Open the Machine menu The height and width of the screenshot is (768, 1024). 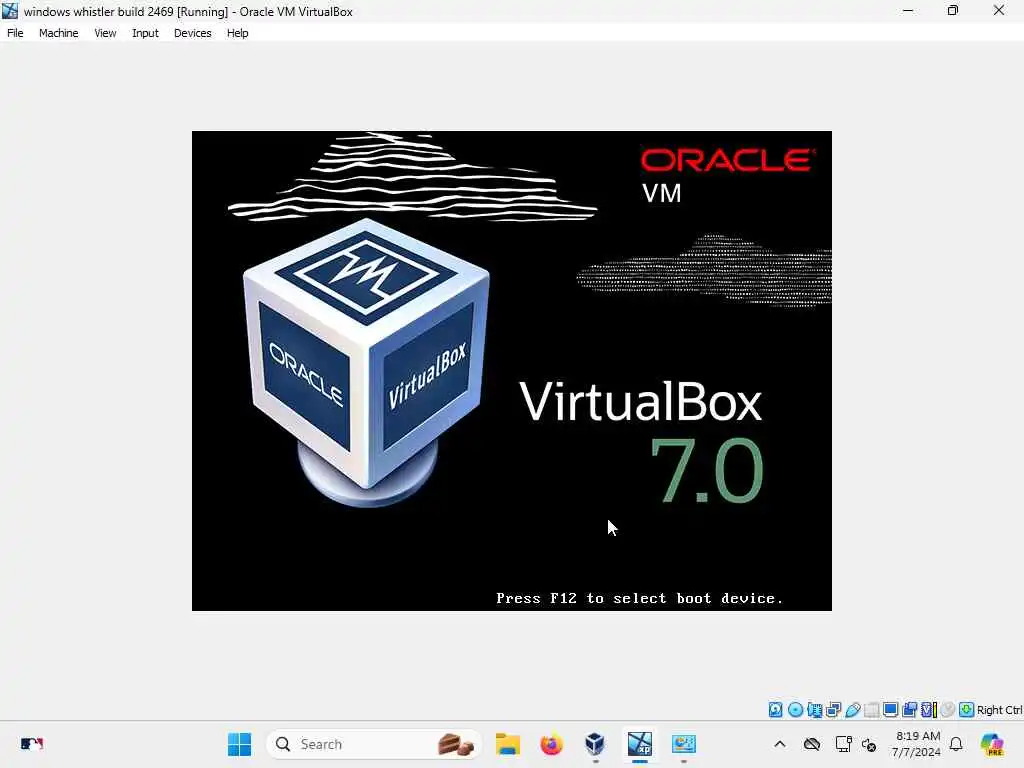coord(58,33)
